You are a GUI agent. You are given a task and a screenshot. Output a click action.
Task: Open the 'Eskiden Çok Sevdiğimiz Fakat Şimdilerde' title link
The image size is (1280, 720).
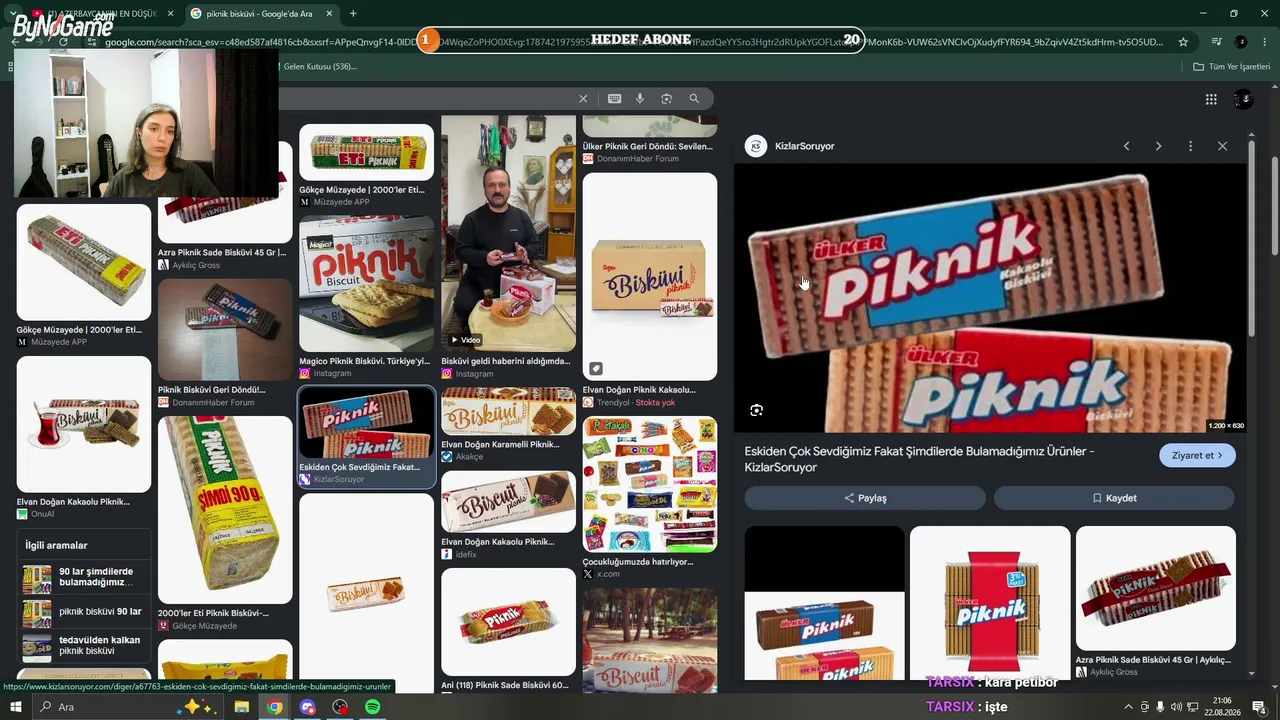(919, 459)
